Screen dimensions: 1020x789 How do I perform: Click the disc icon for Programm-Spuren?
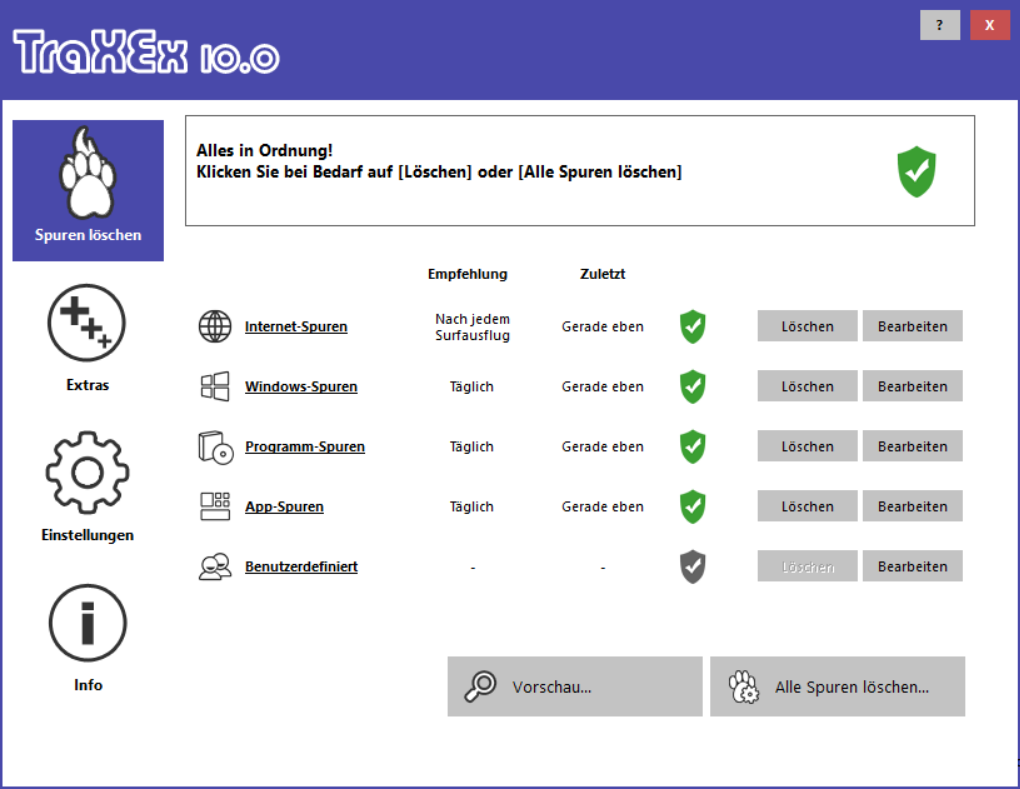pos(215,447)
